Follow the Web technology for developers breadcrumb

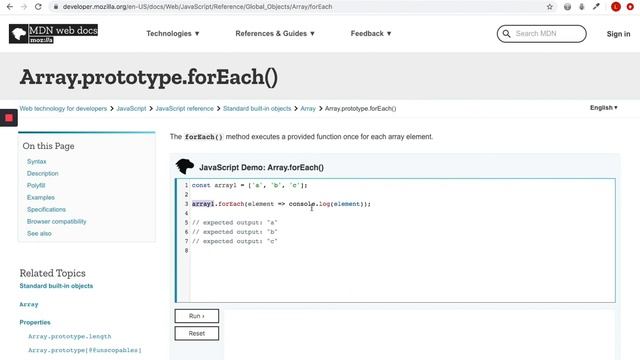click(x=63, y=109)
